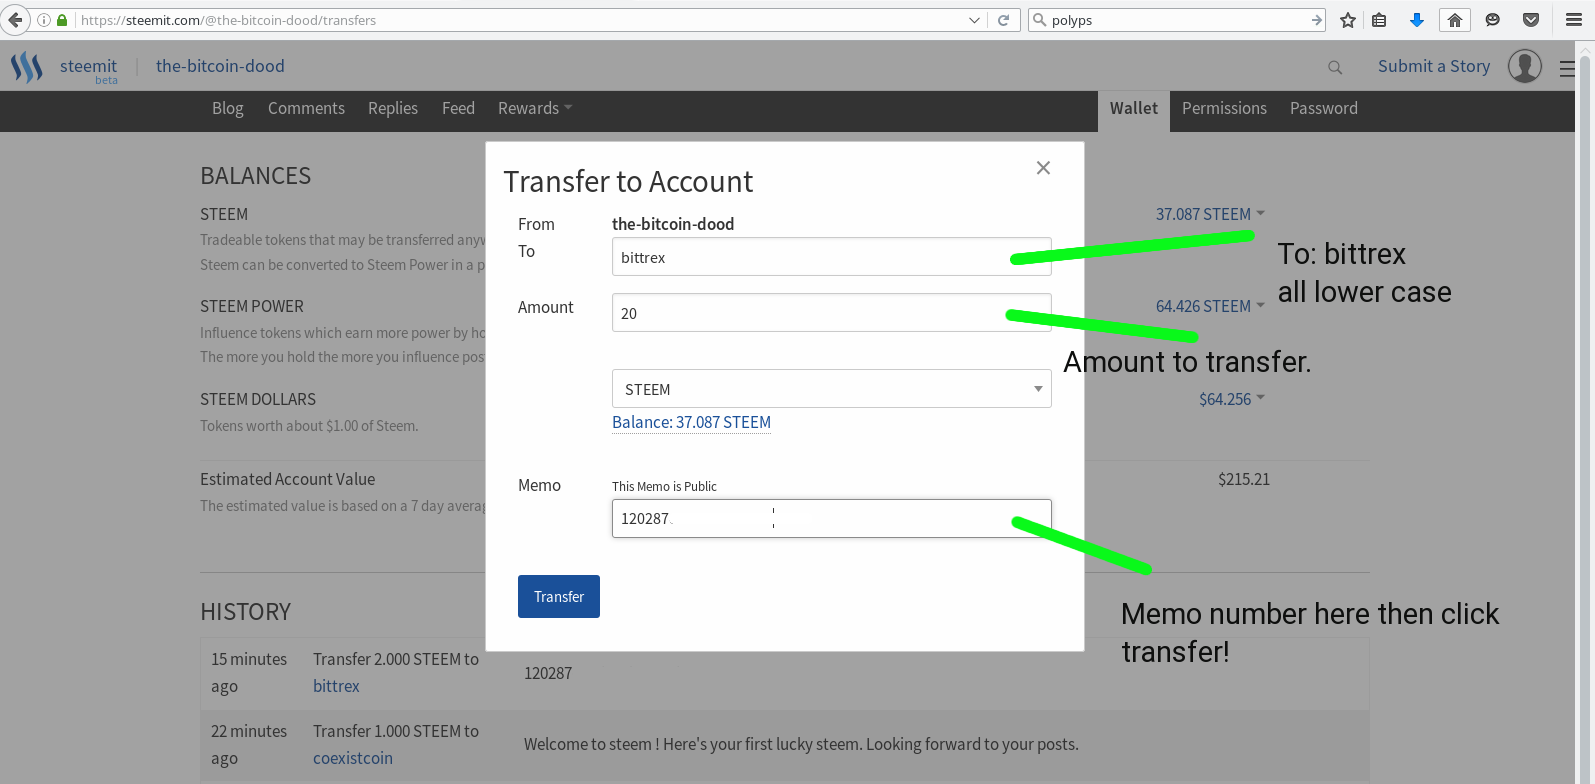
Task: Open the Permissions tab
Action: [x=1224, y=108]
